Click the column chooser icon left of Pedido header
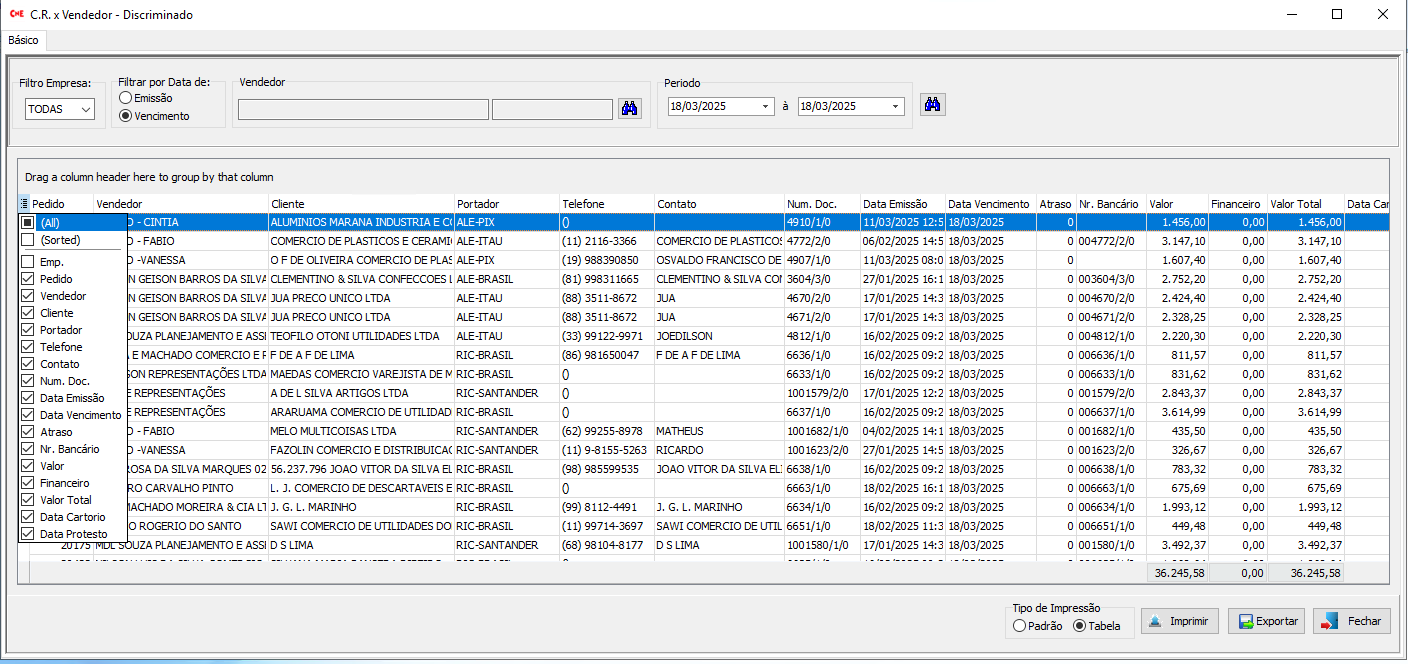Image resolution: width=1408 pixels, height=664 pixels. [24, 204]
